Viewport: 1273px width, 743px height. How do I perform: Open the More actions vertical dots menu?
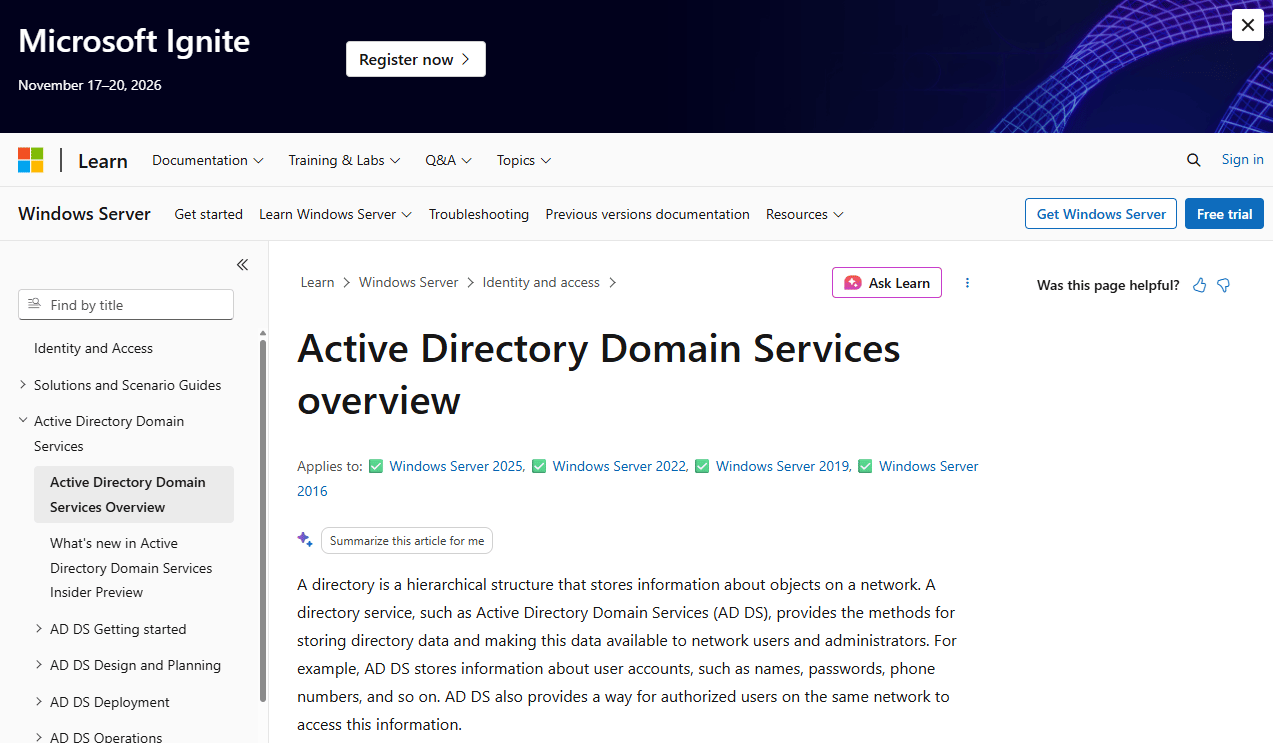[967, 283]
